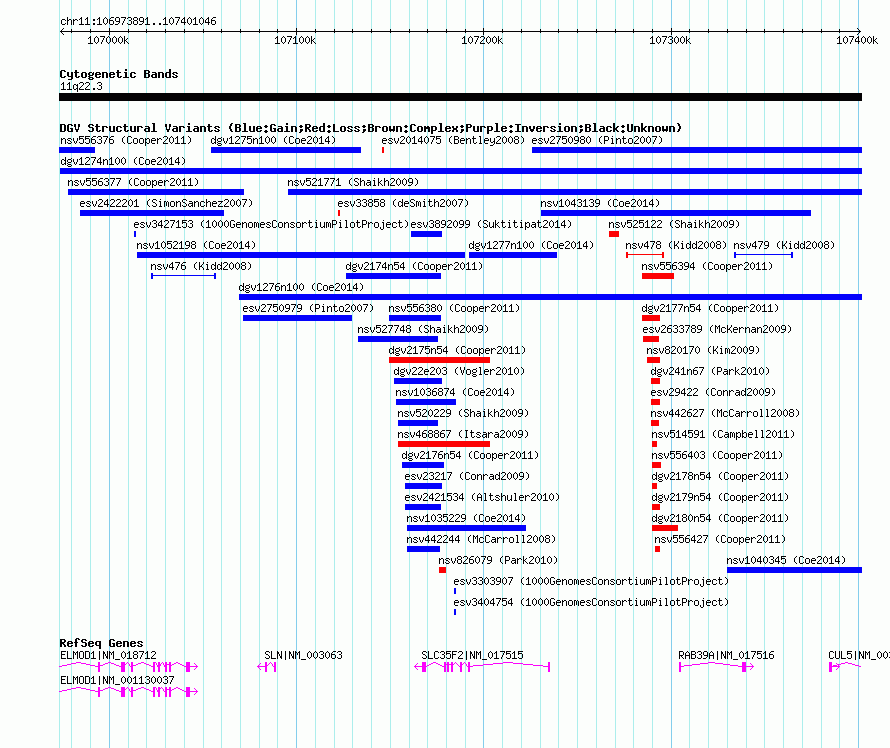Open esv3427153 1000GenomesConsortiumPilotProject entry
This screenshot has width=890, height=748.
(x=271, y=224)
